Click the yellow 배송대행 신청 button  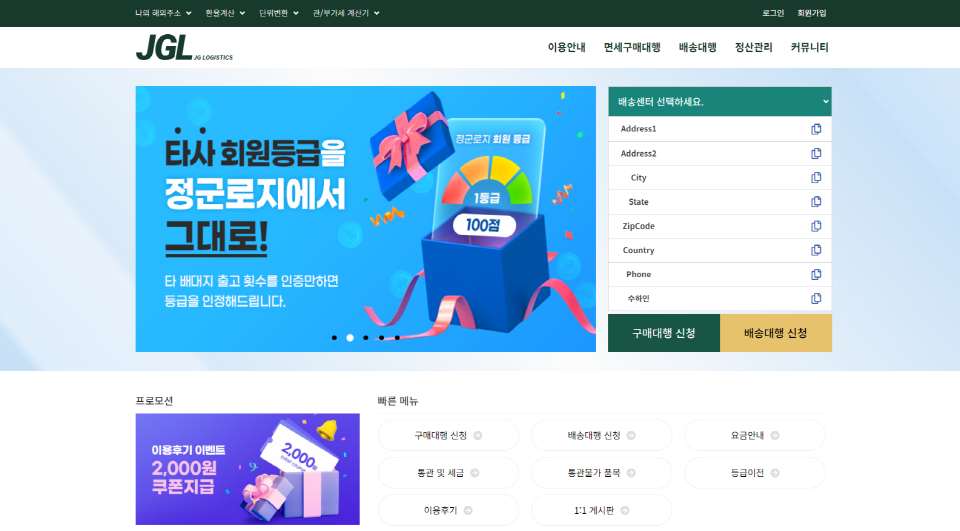776,333
